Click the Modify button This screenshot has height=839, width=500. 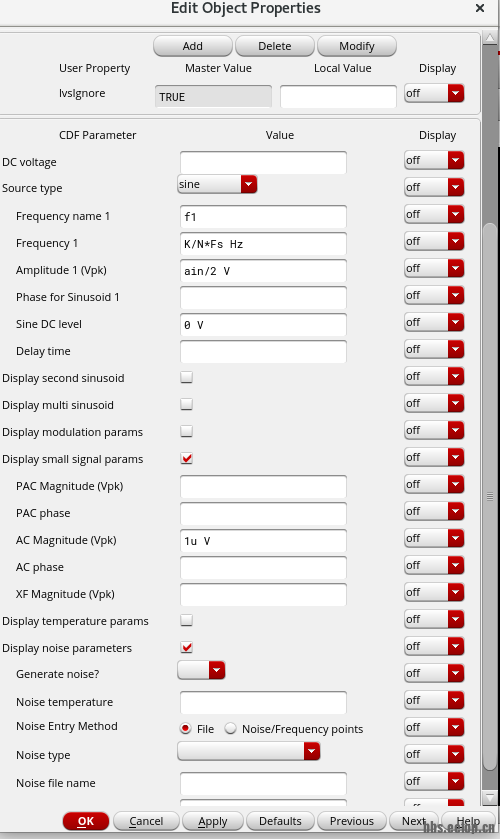click(x=357, y=46)
